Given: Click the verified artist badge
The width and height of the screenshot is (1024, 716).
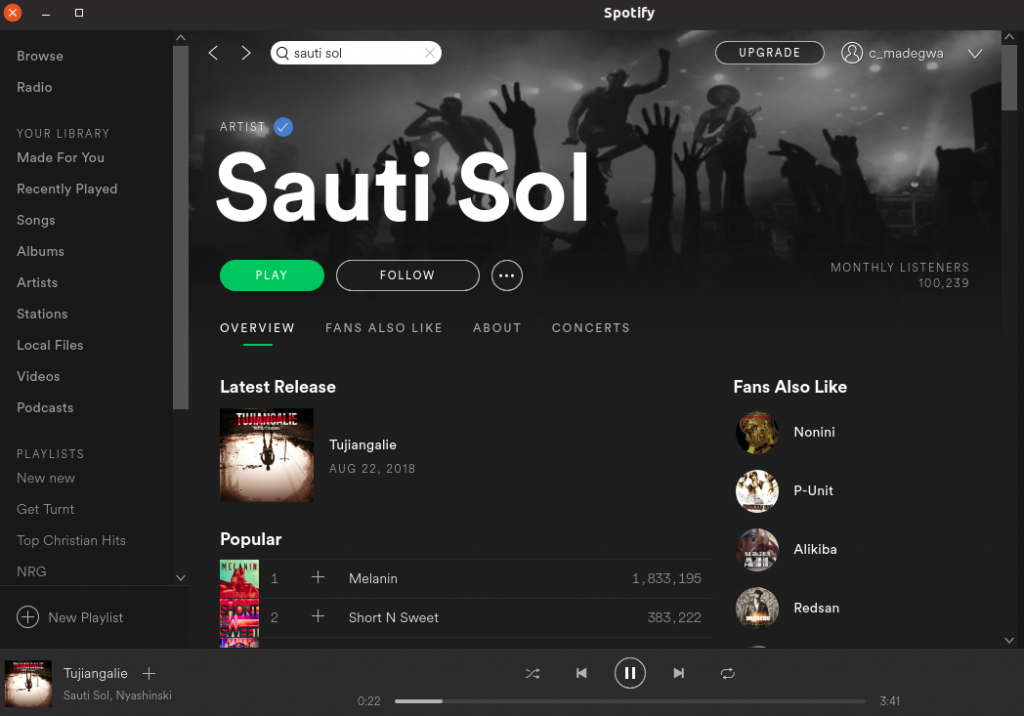Looking at the screenshot, I should tap(283, 127).
